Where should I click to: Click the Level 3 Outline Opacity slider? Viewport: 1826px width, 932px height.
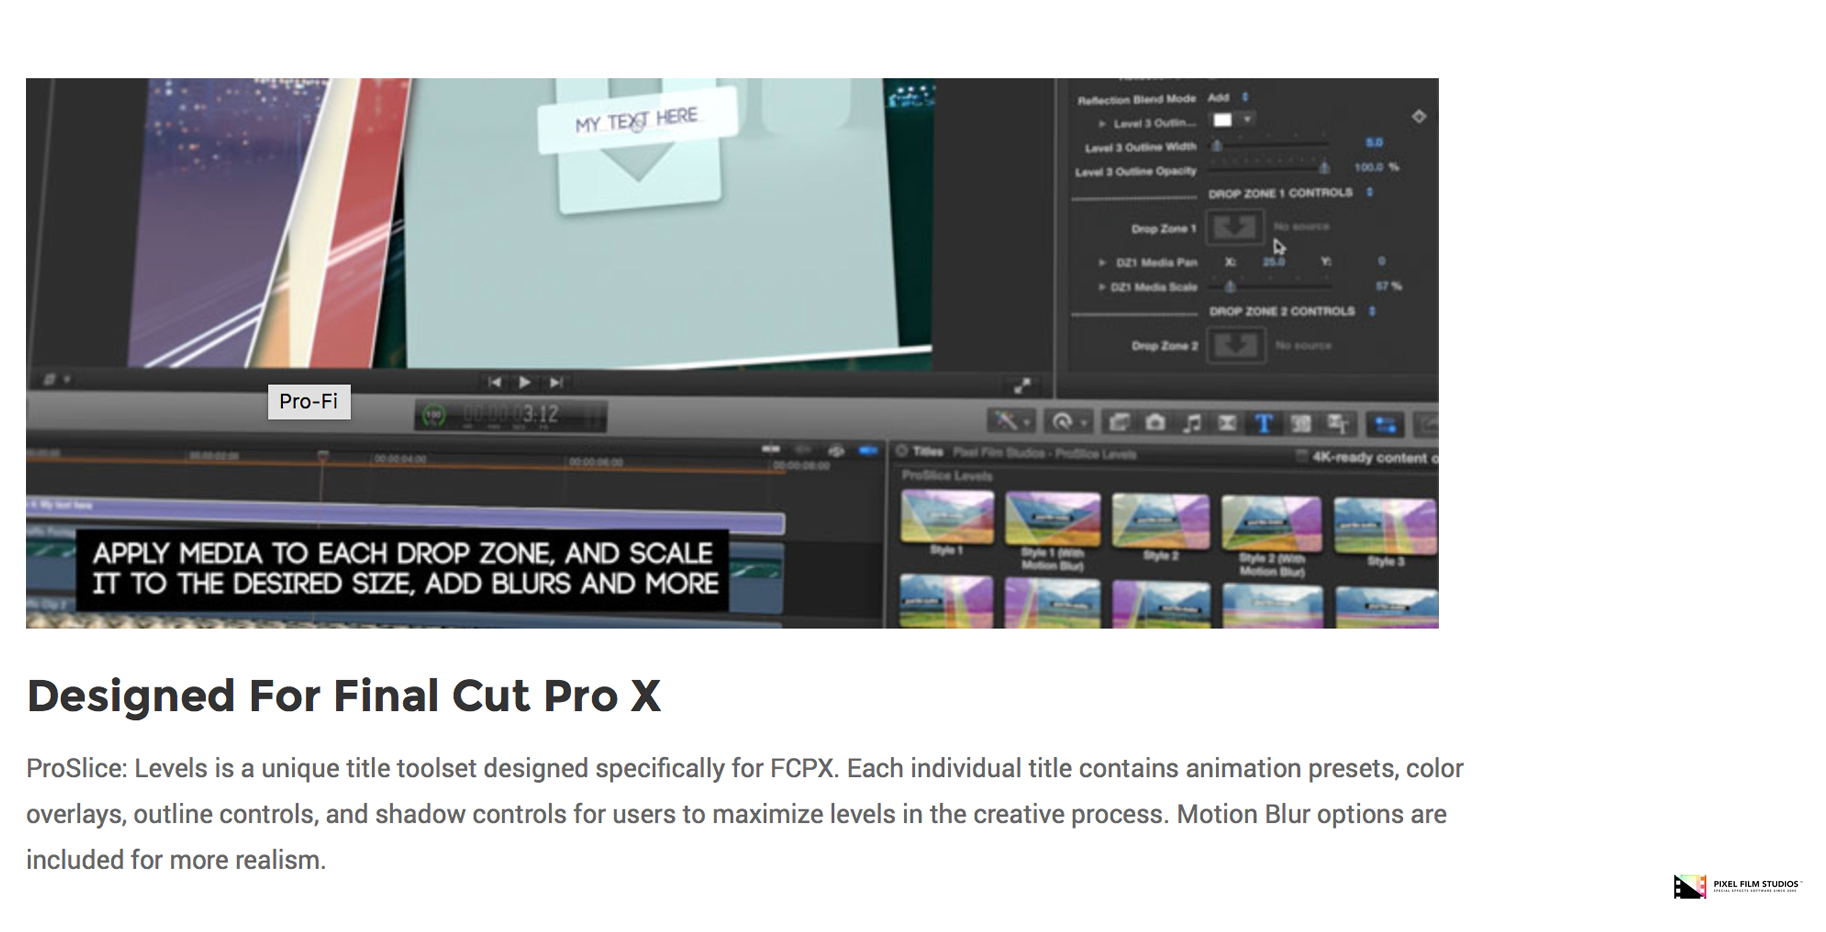(1270, 168)
